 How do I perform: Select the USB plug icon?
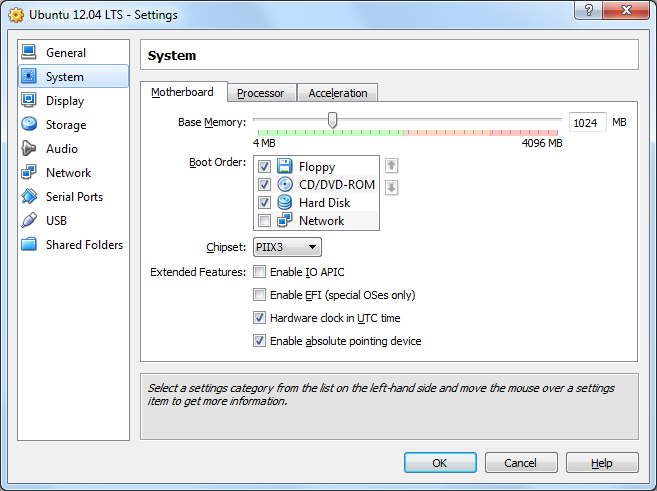tap(29, 220)
